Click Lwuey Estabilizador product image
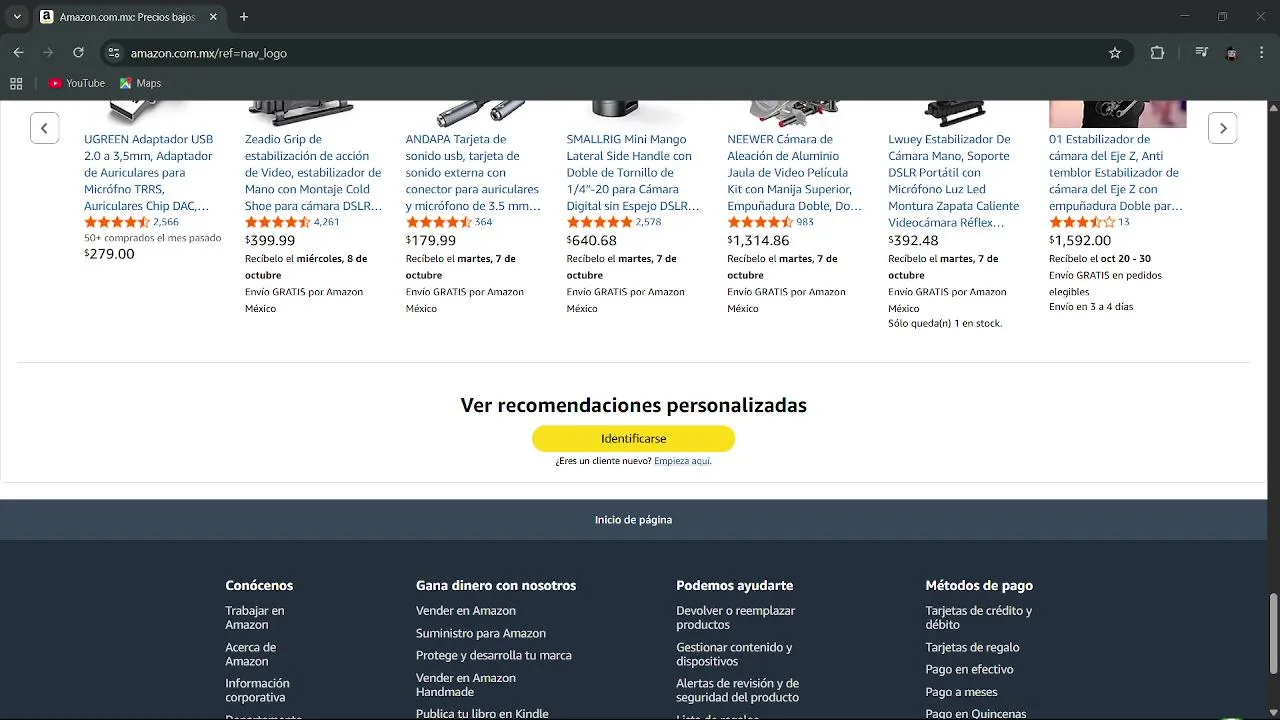1280x720 pixels. point(954,113)
